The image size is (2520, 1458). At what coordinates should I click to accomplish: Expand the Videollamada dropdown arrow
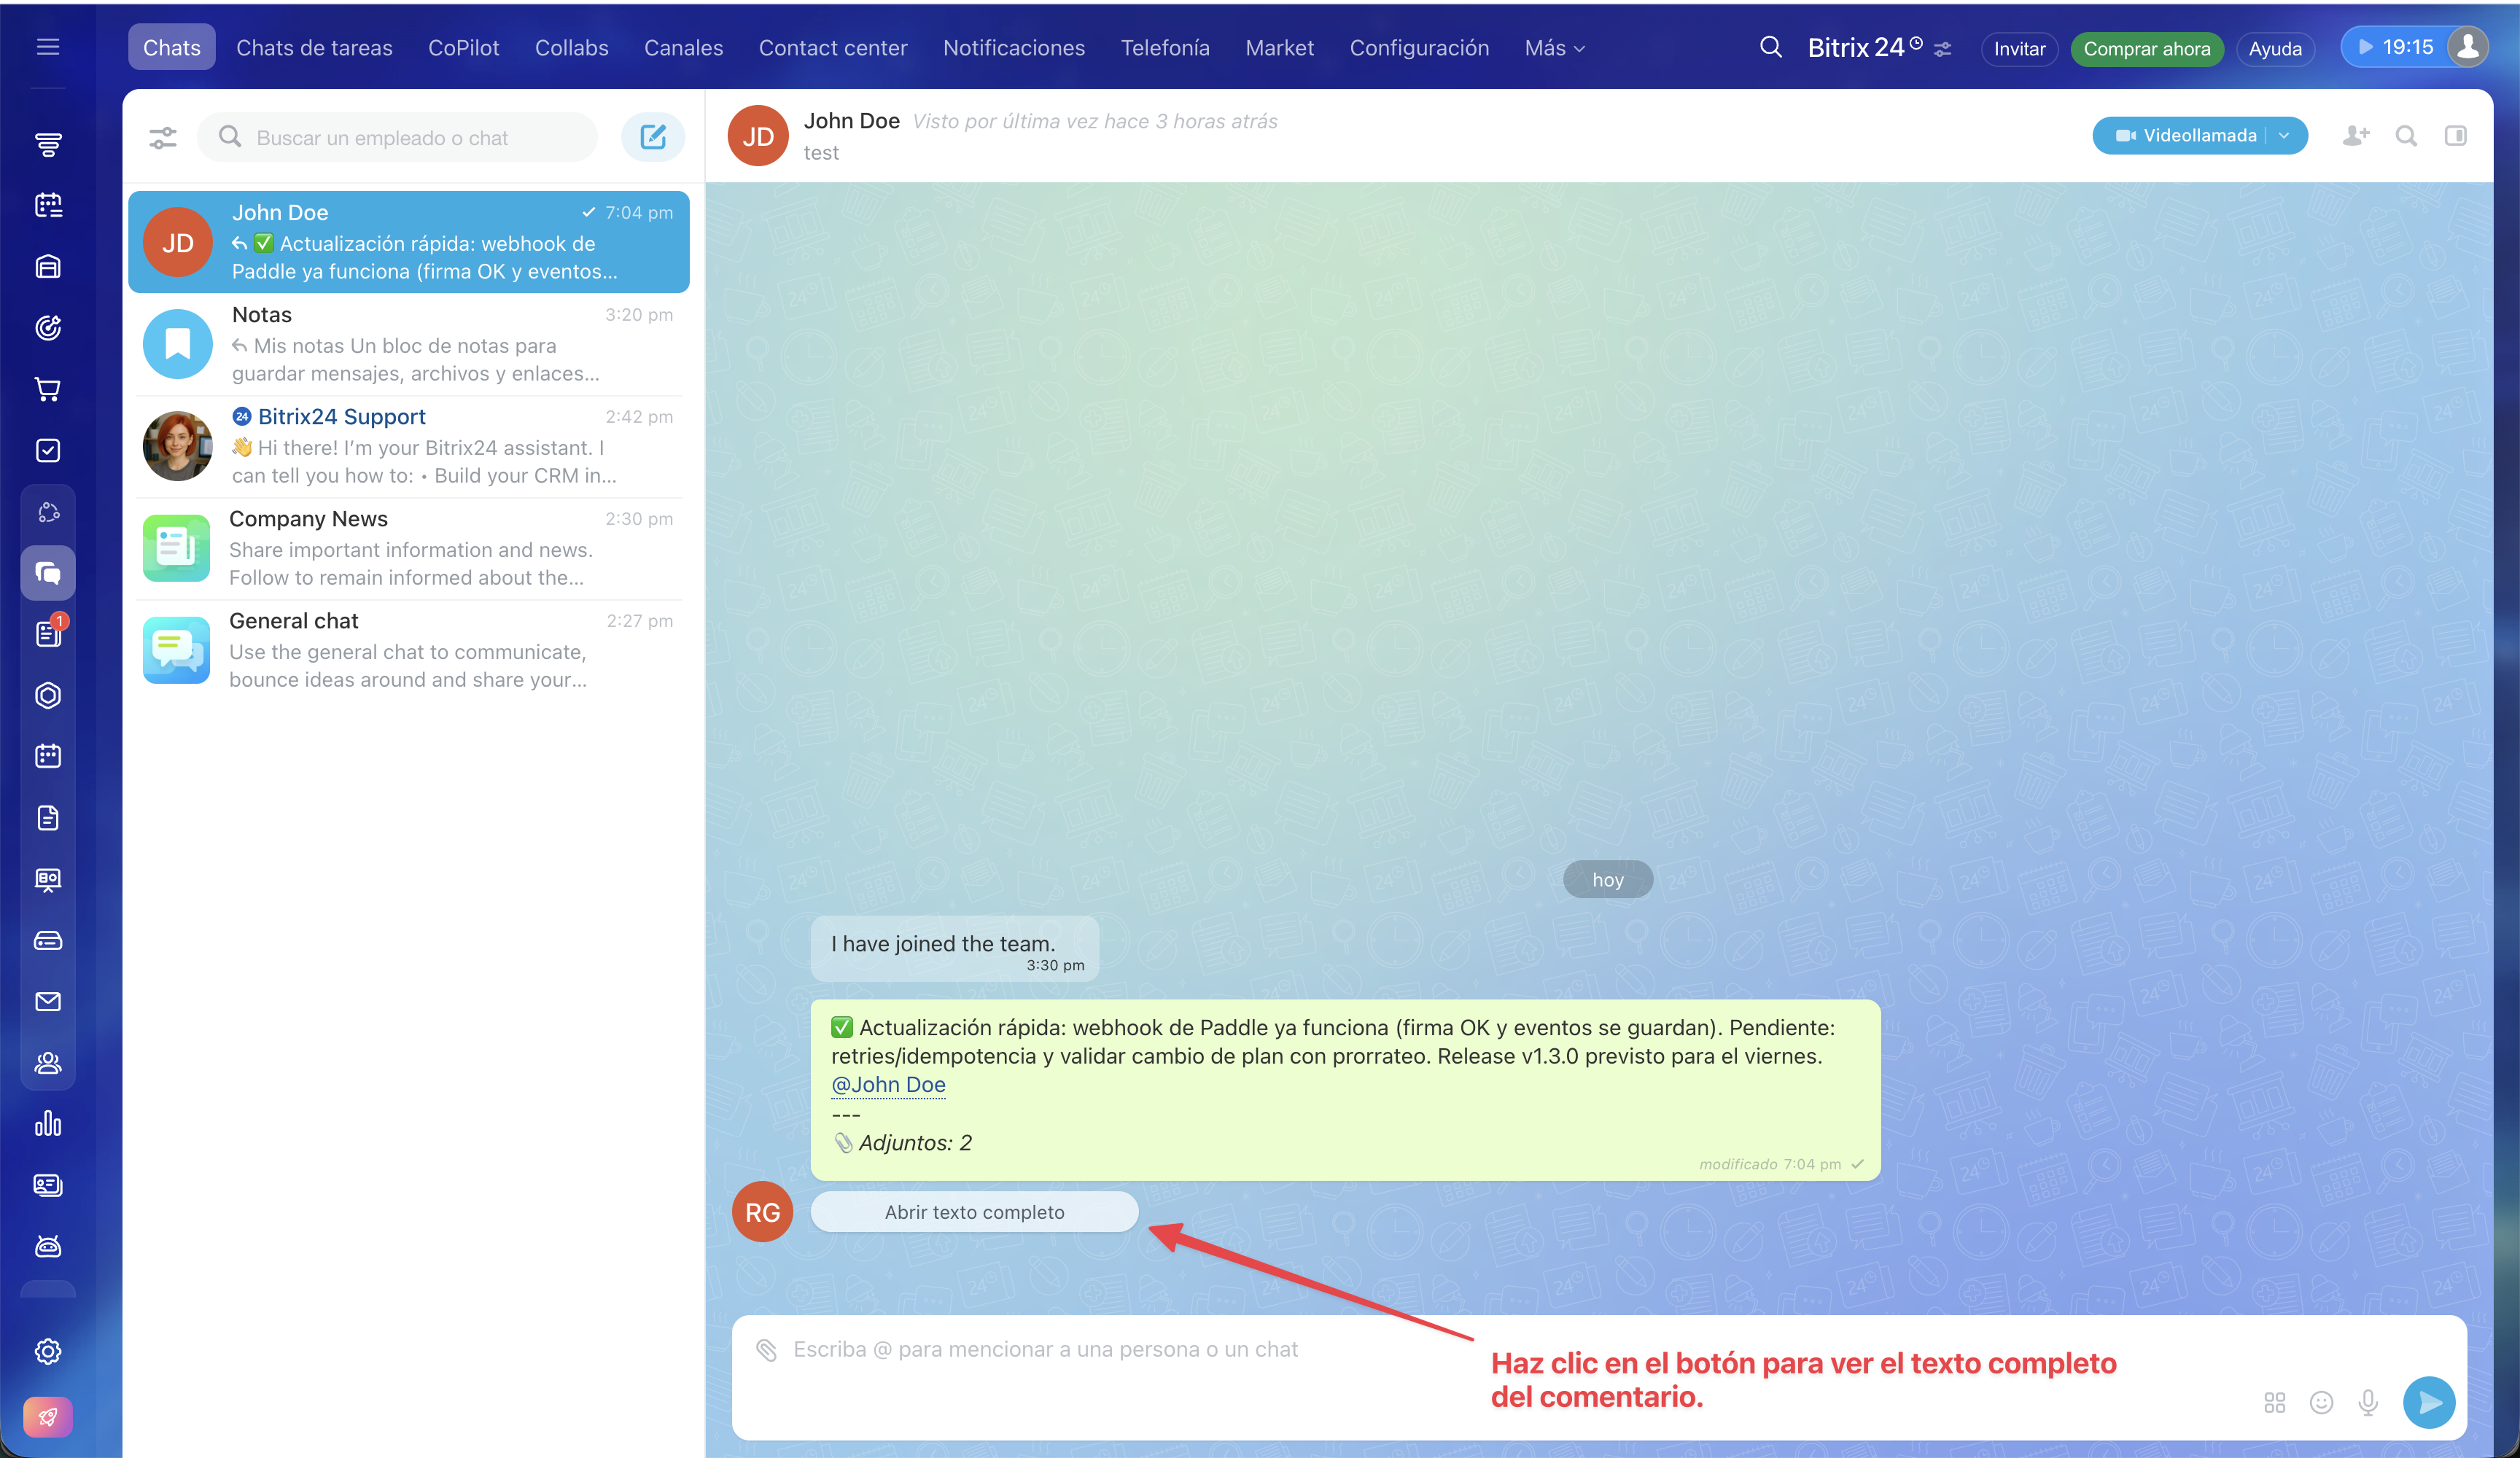[2285, 135]
